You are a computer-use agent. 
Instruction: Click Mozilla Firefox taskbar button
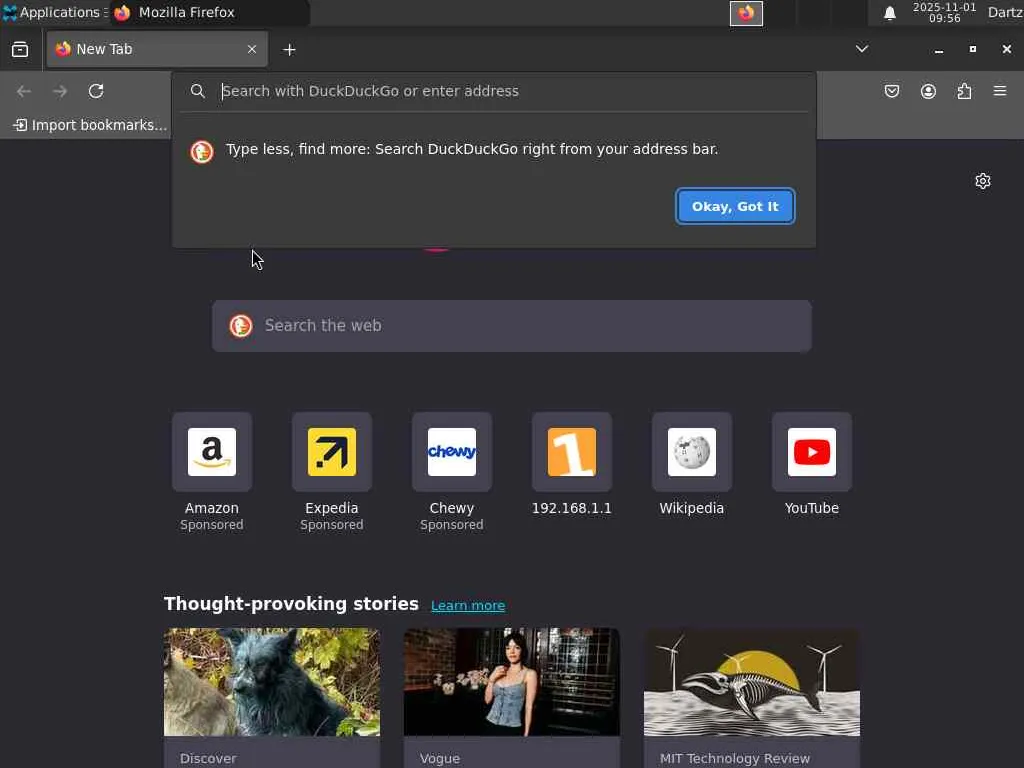tap(210, 12)
